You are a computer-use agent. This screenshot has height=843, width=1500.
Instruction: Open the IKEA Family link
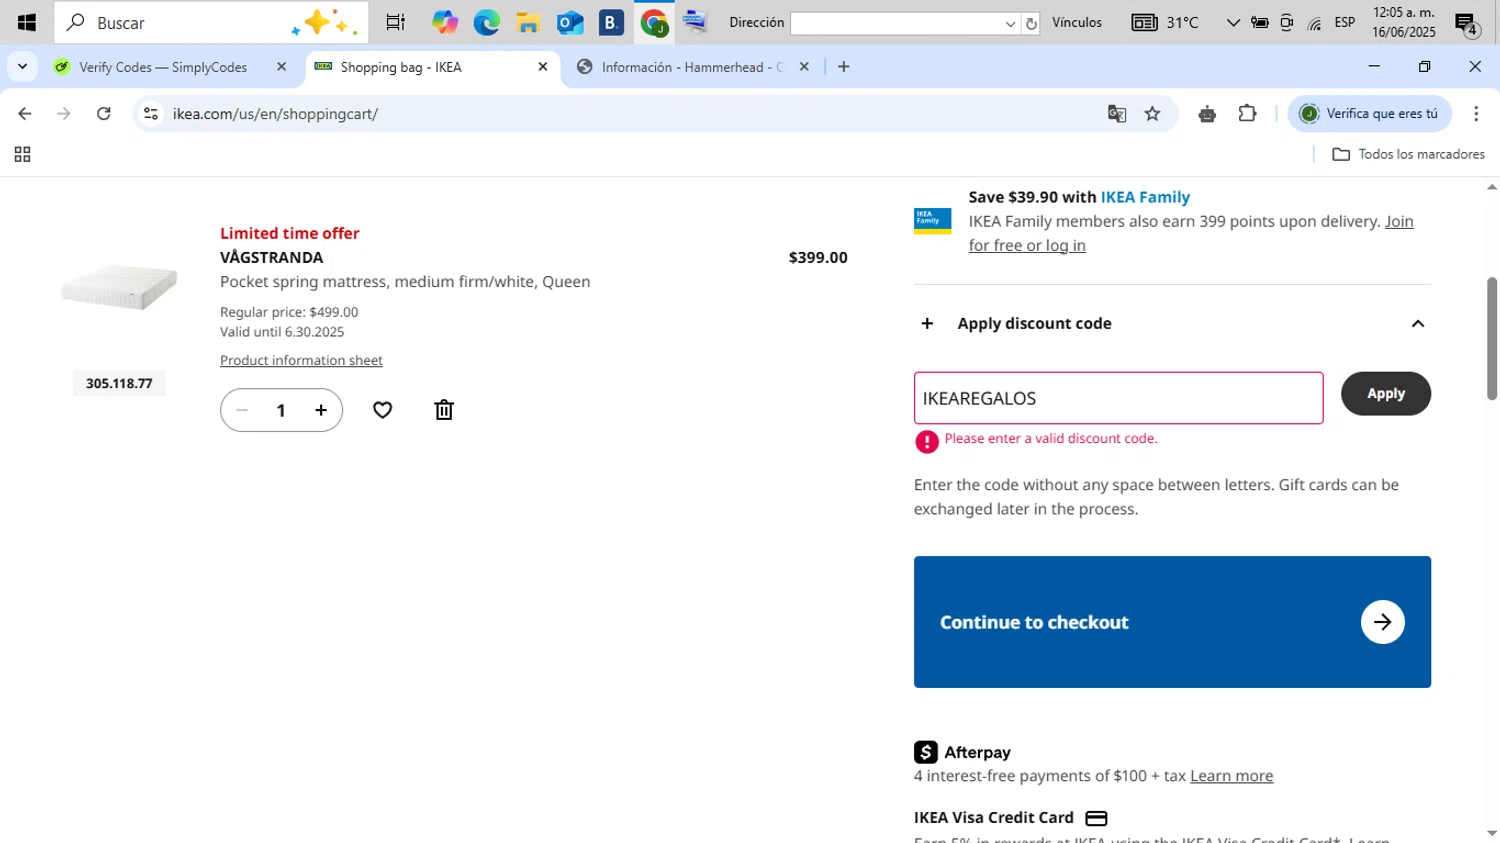click(x=1145, y=197)
